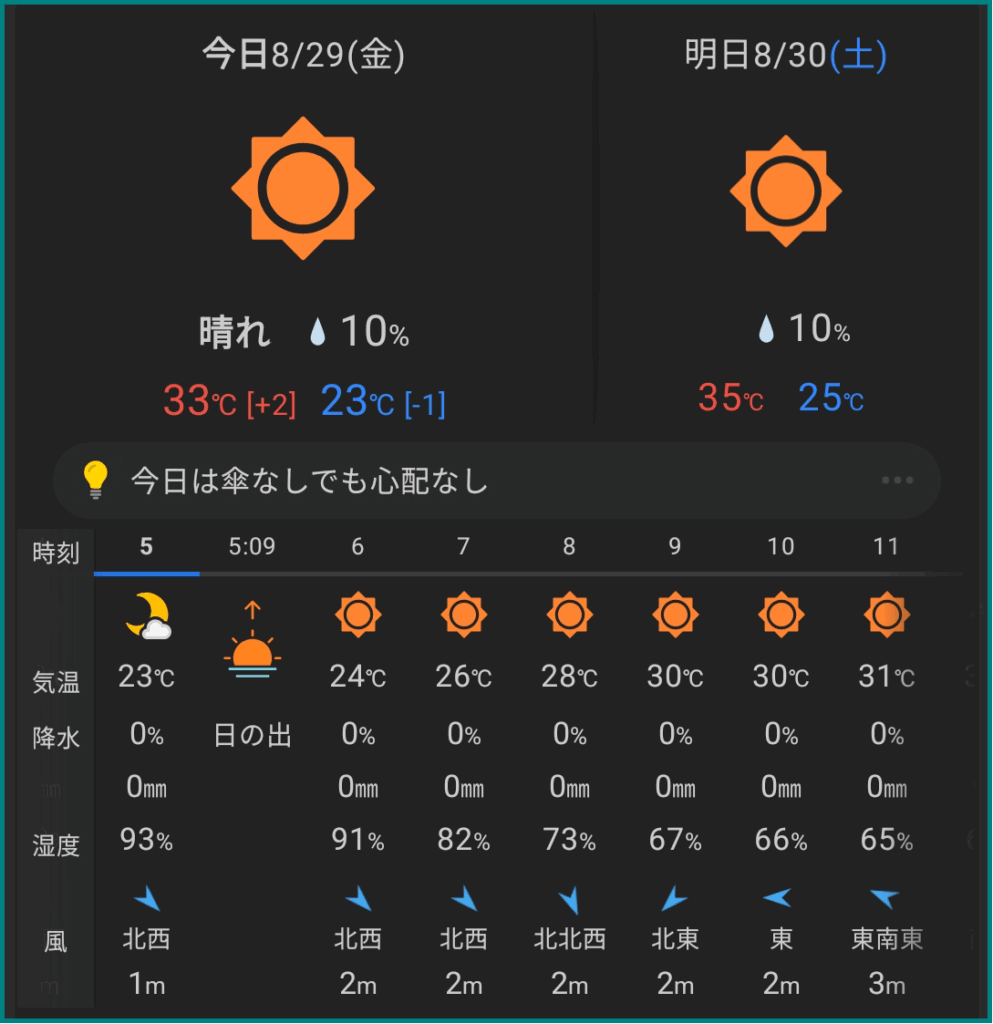Screen dimensions: 993x1024
Task: Click the lightbulb tip icon
Action: tap(95, 481)
